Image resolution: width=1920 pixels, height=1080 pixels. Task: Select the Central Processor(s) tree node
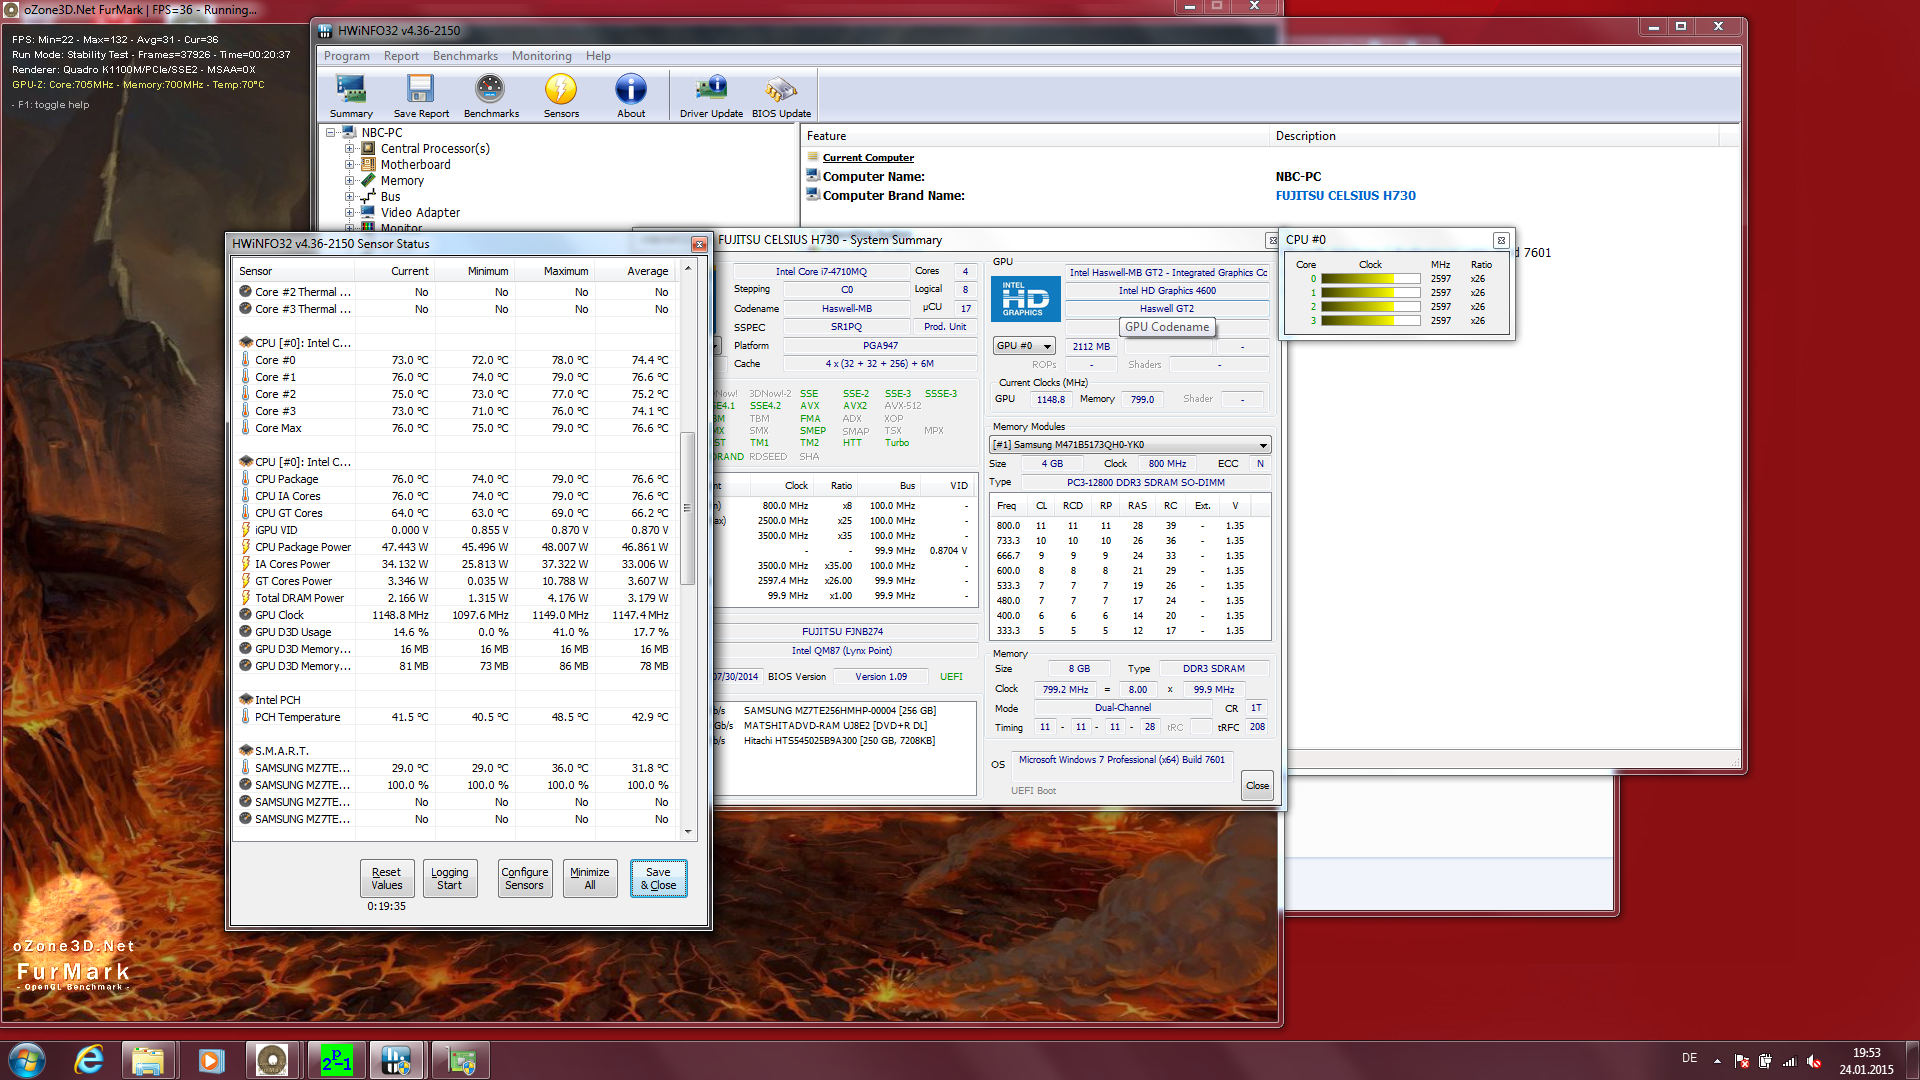tap(435, 148)
